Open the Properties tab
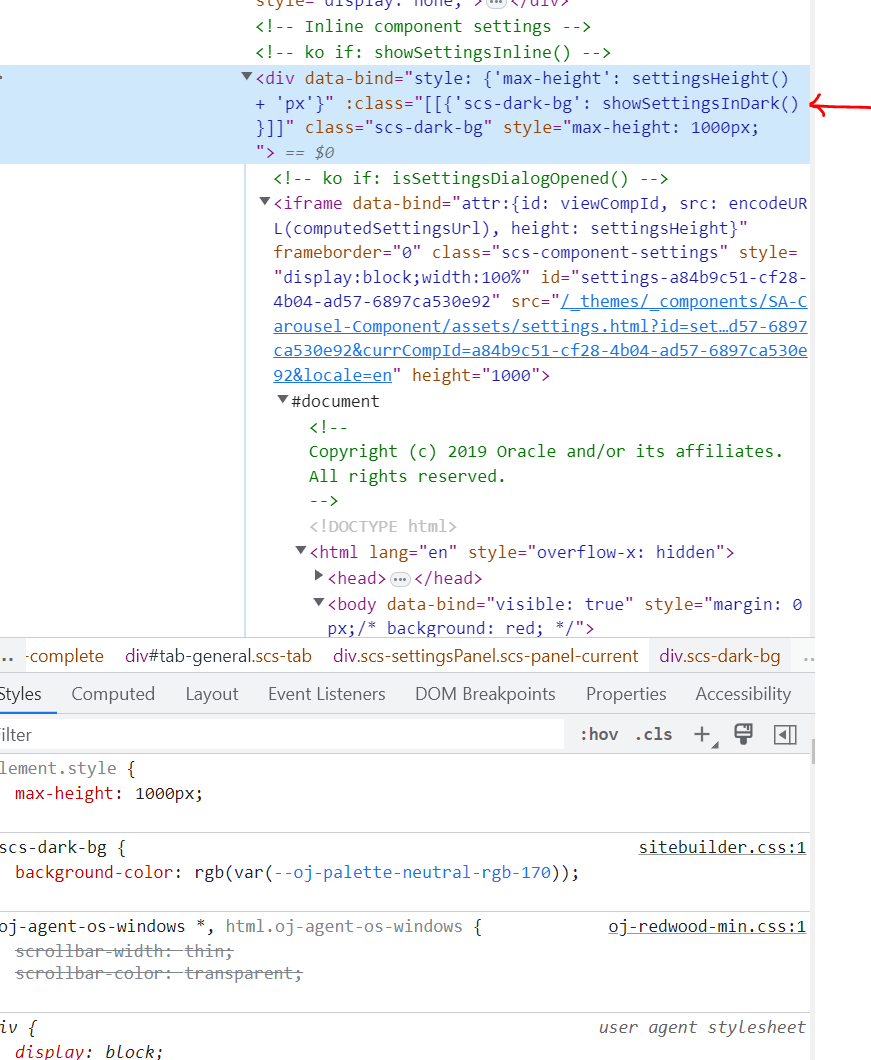The height and width of the screenshot is (1060, 871). pos(626,694)
